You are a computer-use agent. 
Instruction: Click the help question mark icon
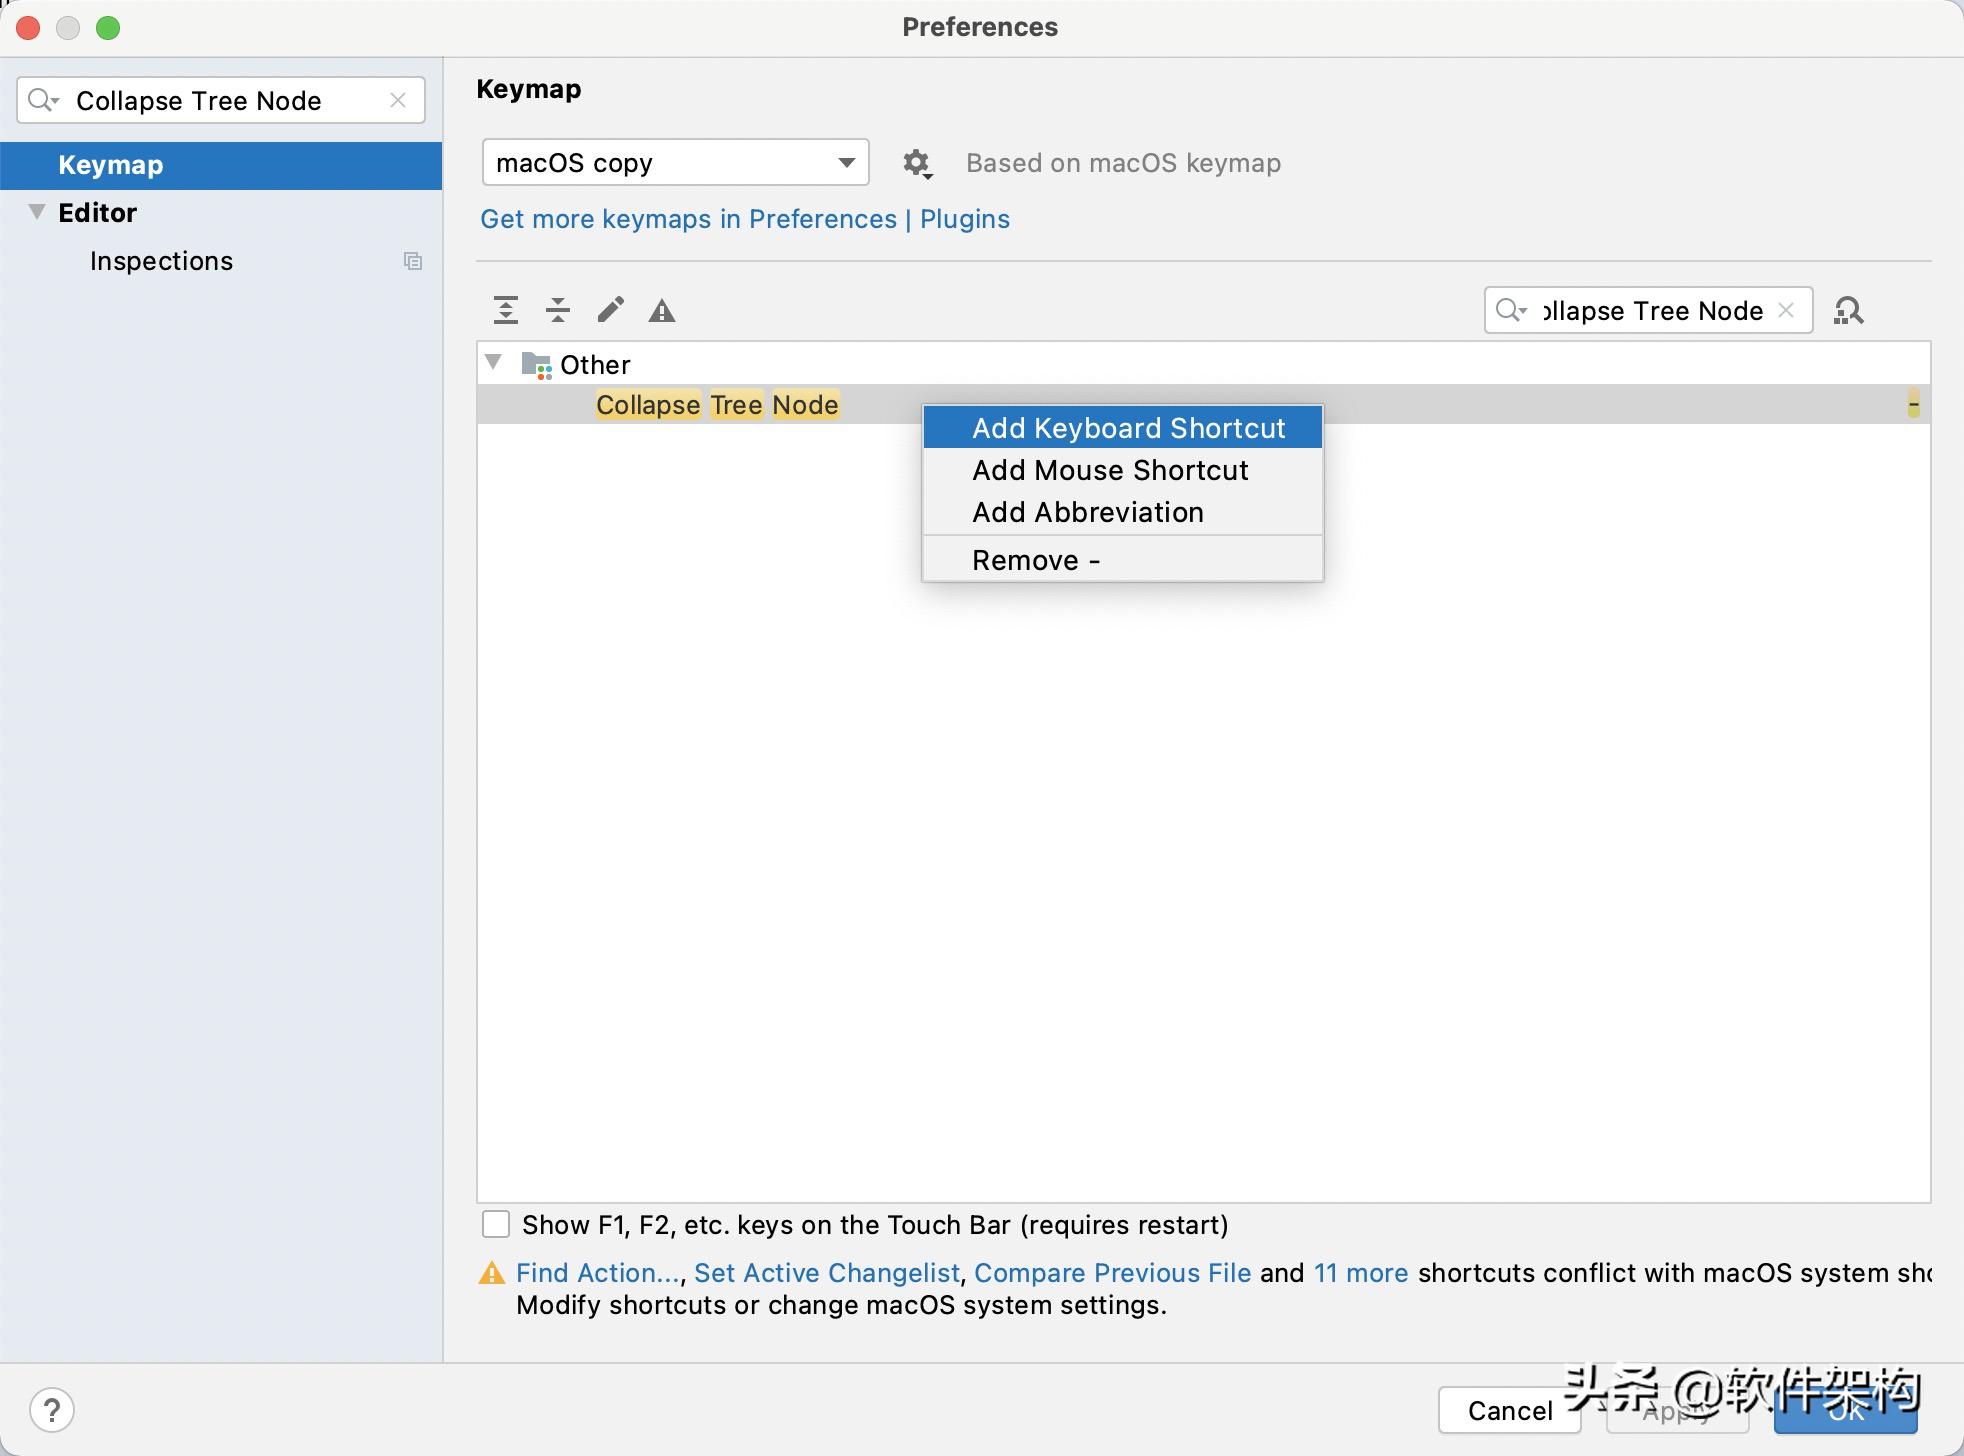tap(53, 1410)
